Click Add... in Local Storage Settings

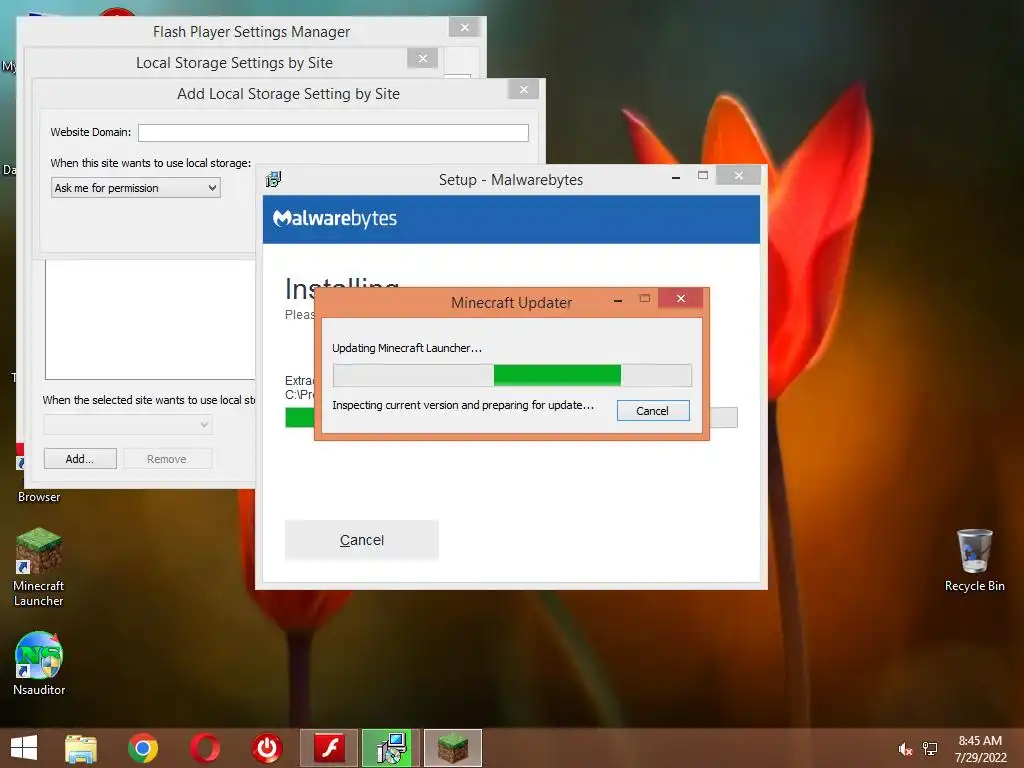click(80, 458)
